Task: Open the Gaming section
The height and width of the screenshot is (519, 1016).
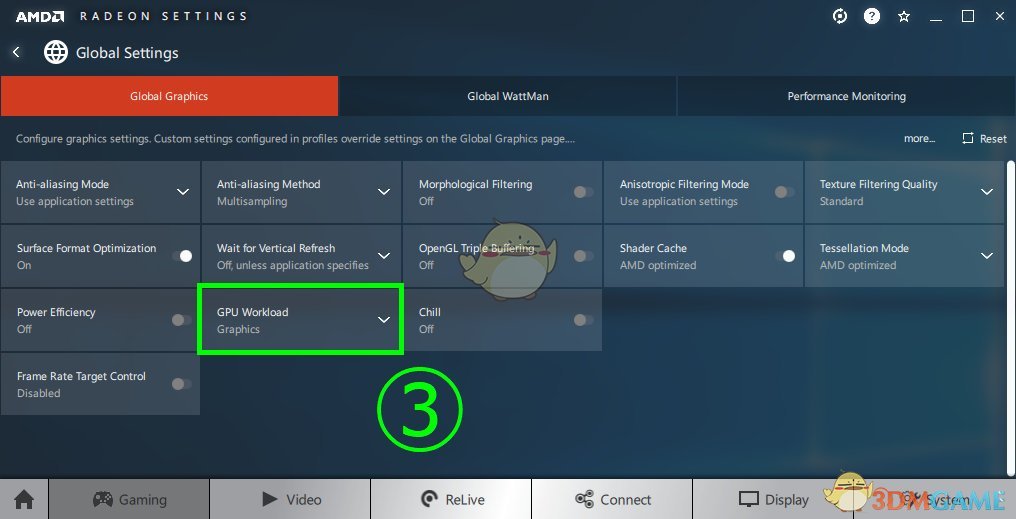Action: [129, 500]
